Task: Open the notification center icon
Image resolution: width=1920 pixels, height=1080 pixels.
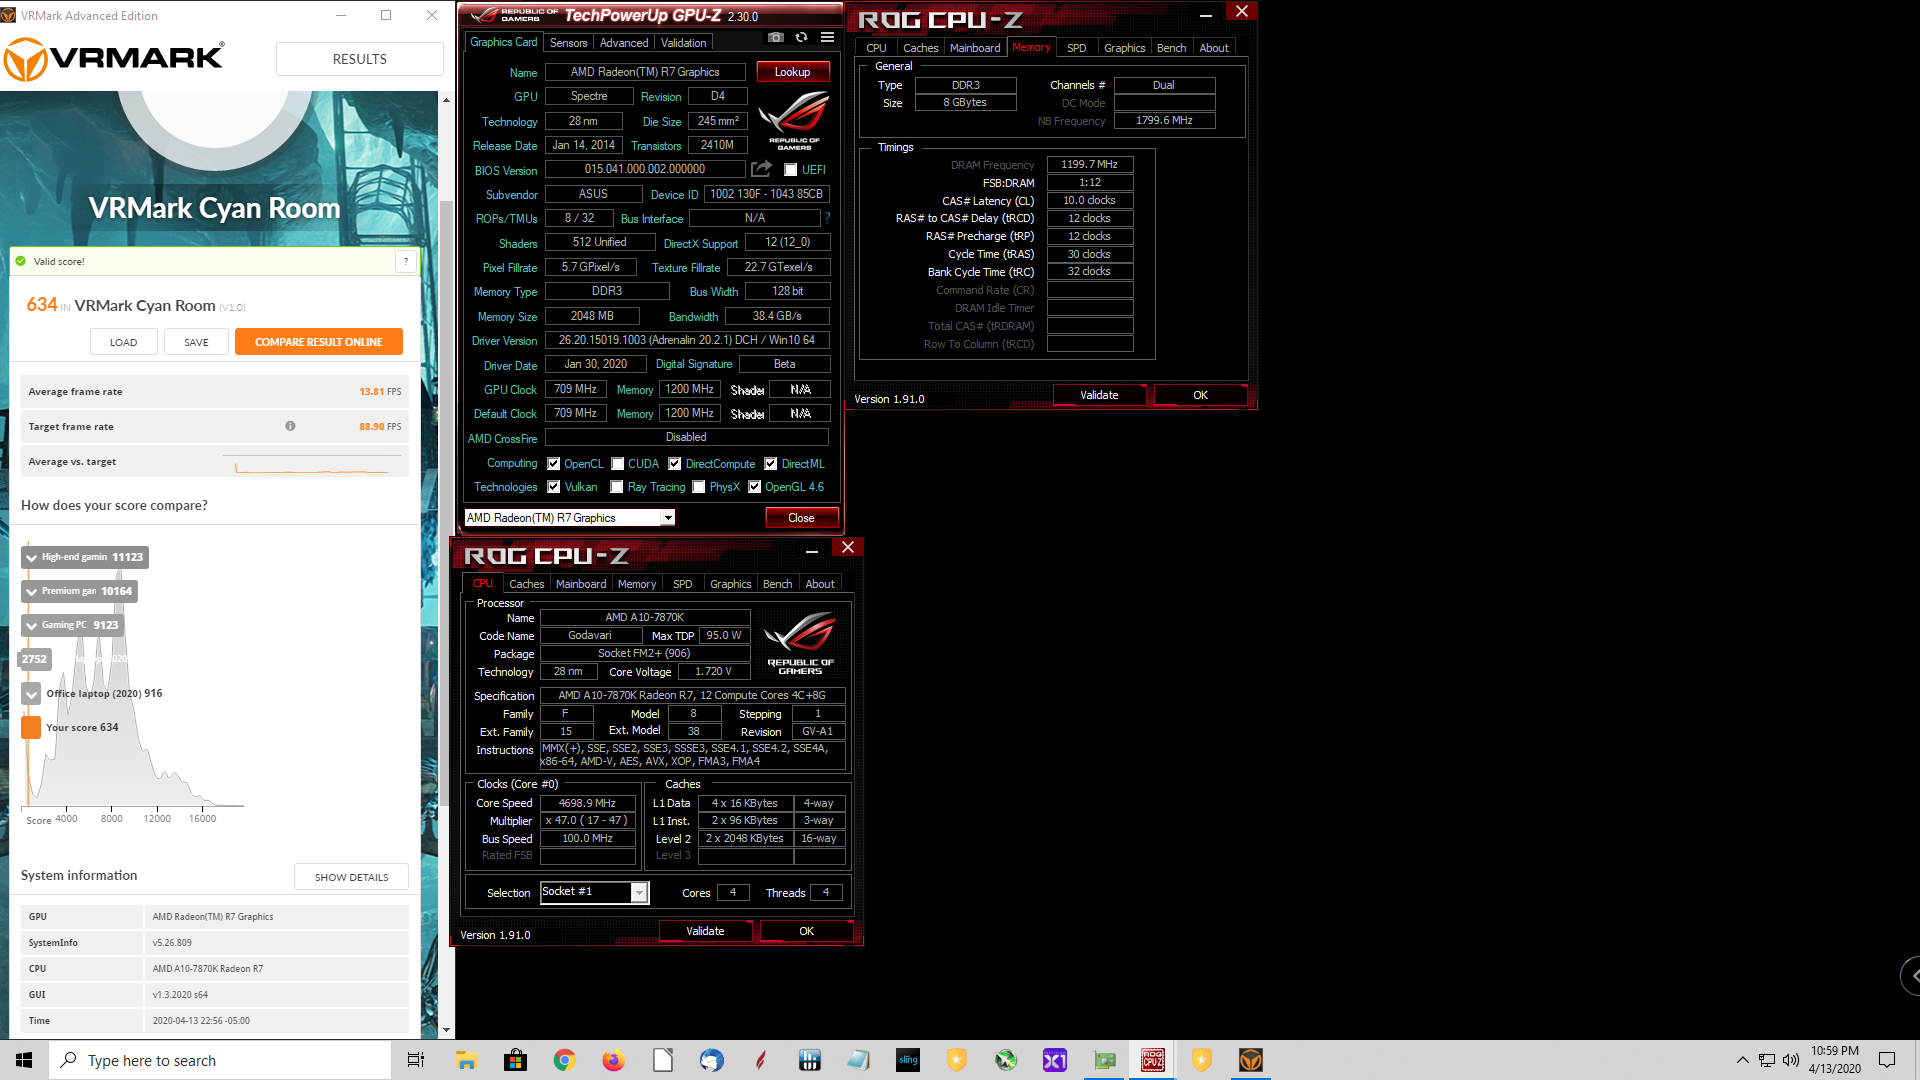Action: click(x=1887, y=1060)
